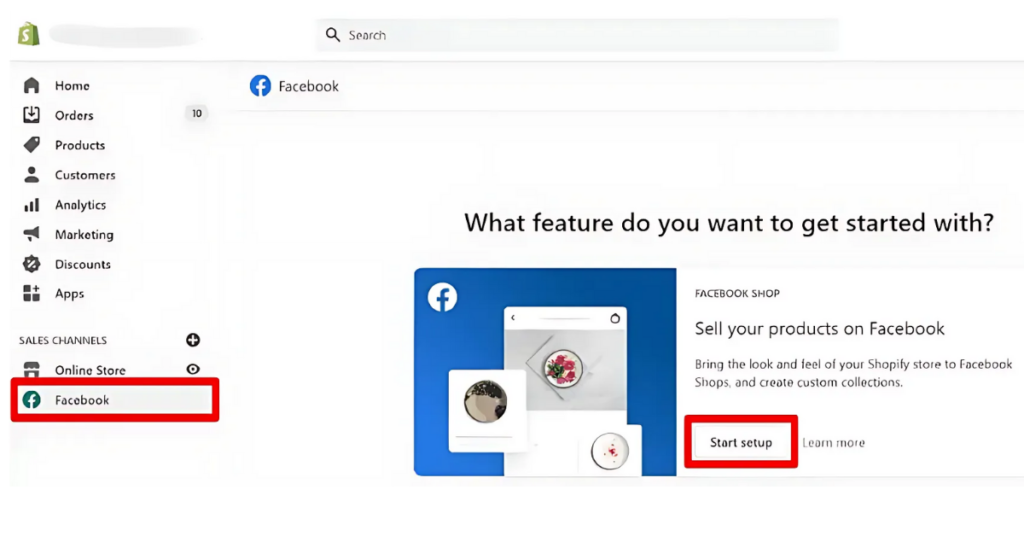Open Online Store channel
Image resolution: width=1024 pixels, height=536 pixels.
(89, 370)
